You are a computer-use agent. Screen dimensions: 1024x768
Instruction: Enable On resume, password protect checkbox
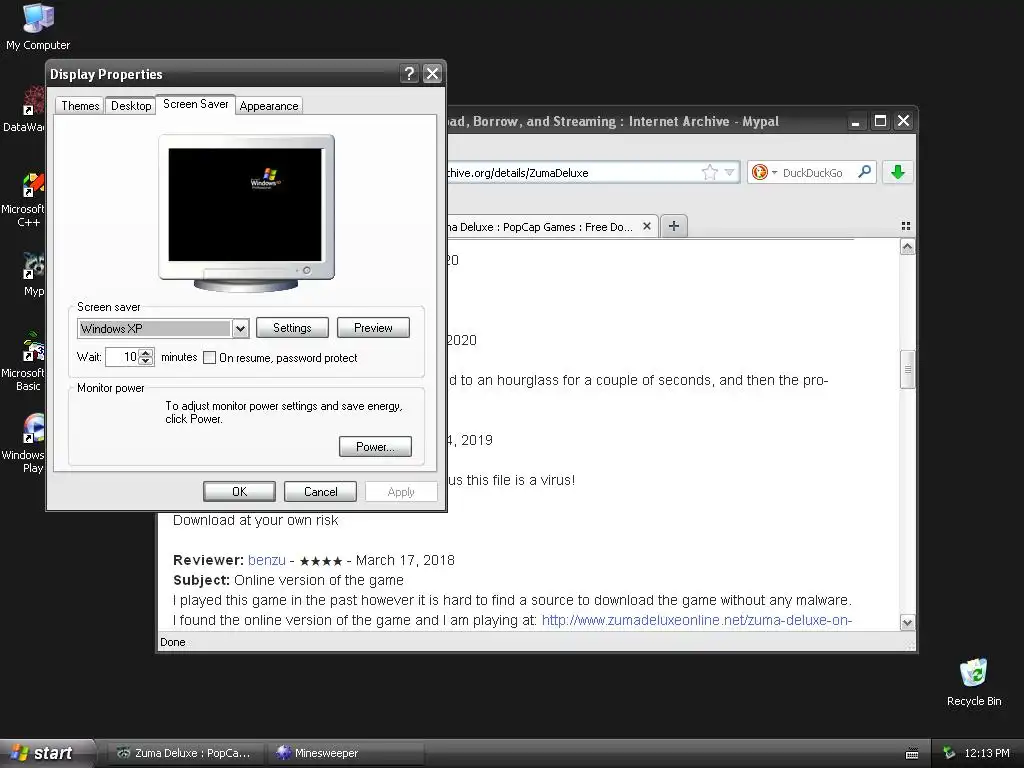pyautogui.click(x=210, y=357)
